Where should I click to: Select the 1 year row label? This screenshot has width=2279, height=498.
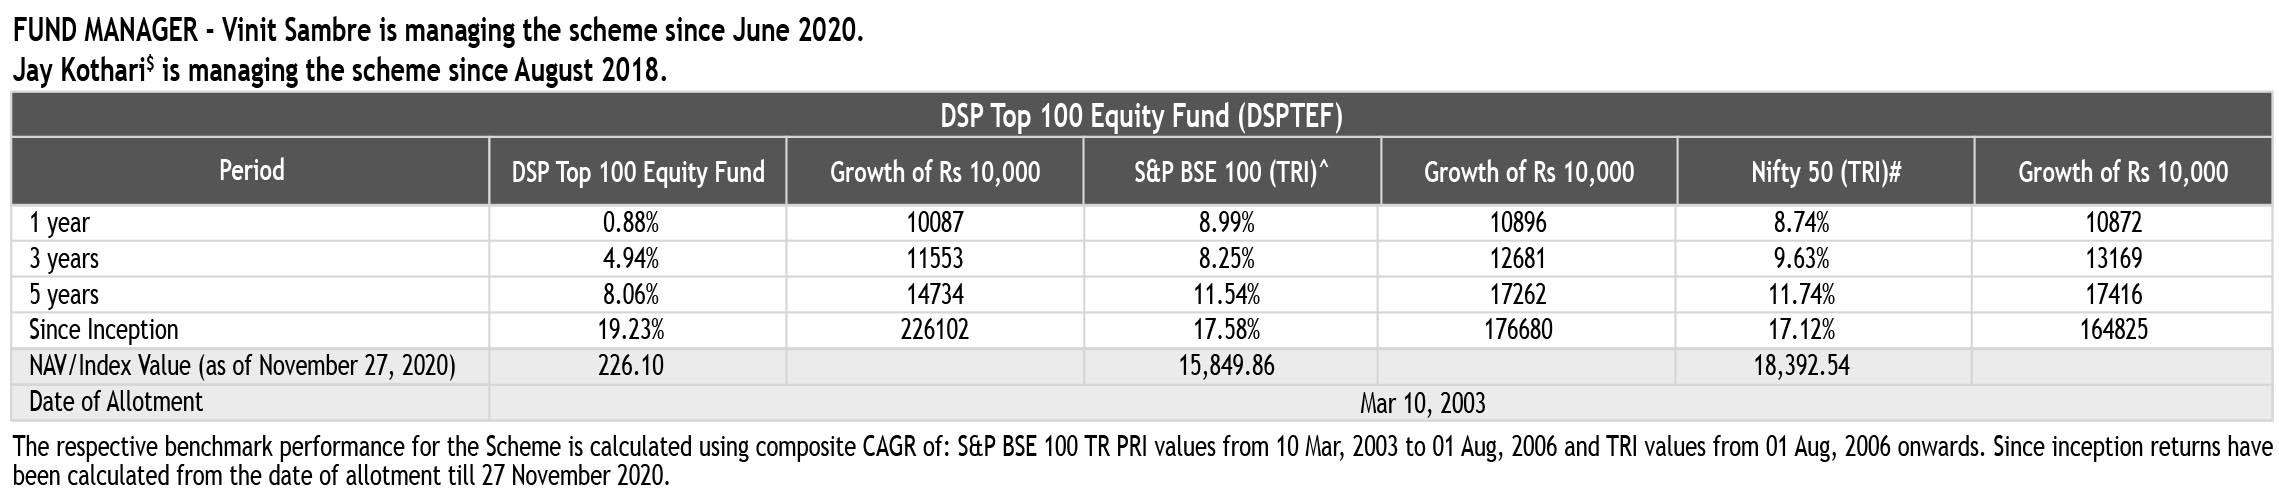59,223
